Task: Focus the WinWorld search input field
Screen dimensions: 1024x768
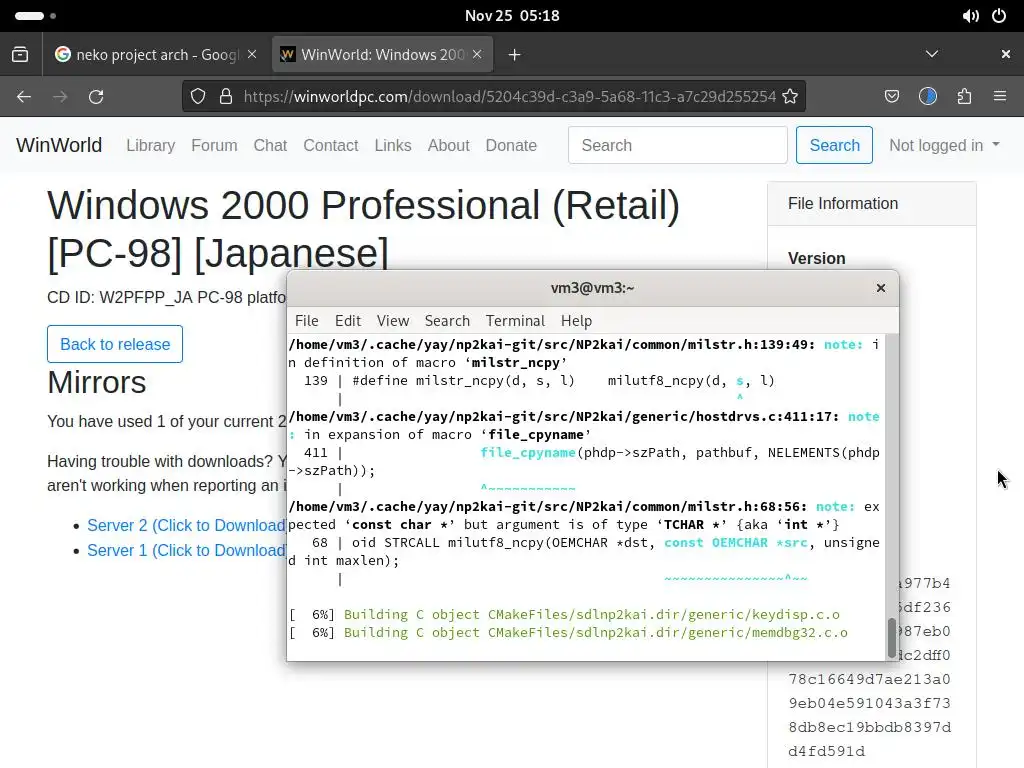Action: click(678, 145)
